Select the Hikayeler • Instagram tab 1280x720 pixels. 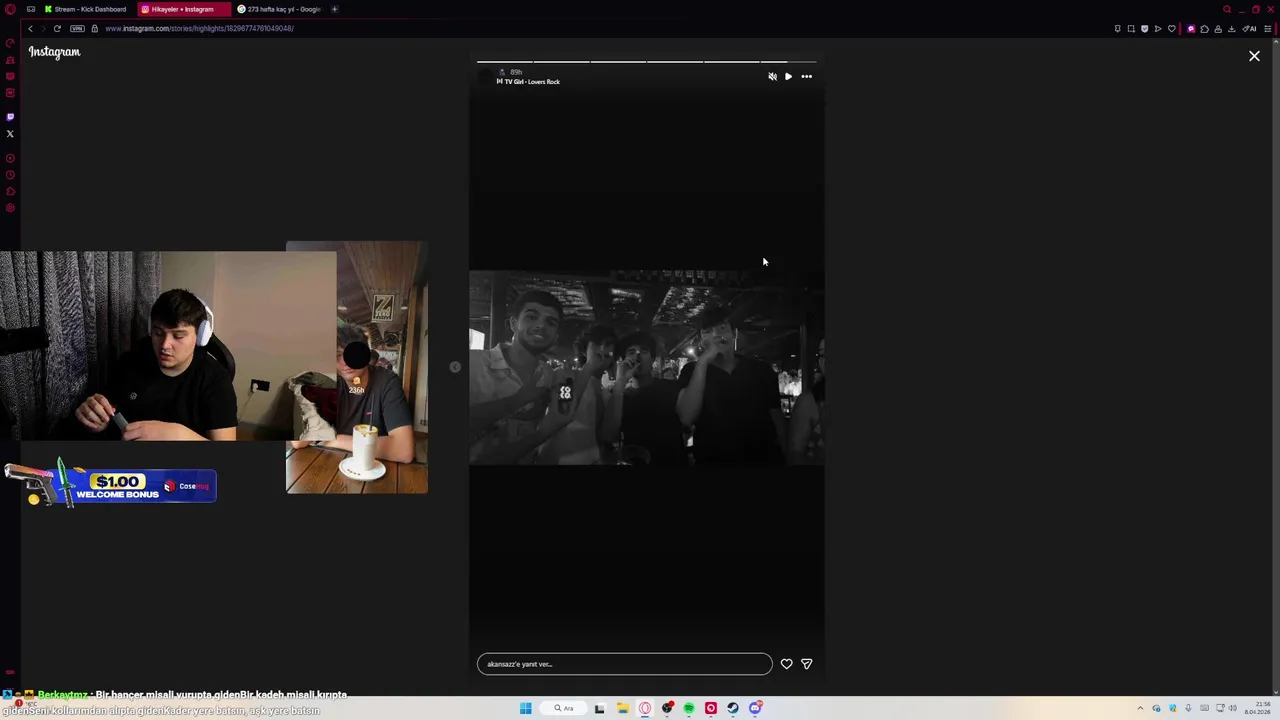(182, 9)
